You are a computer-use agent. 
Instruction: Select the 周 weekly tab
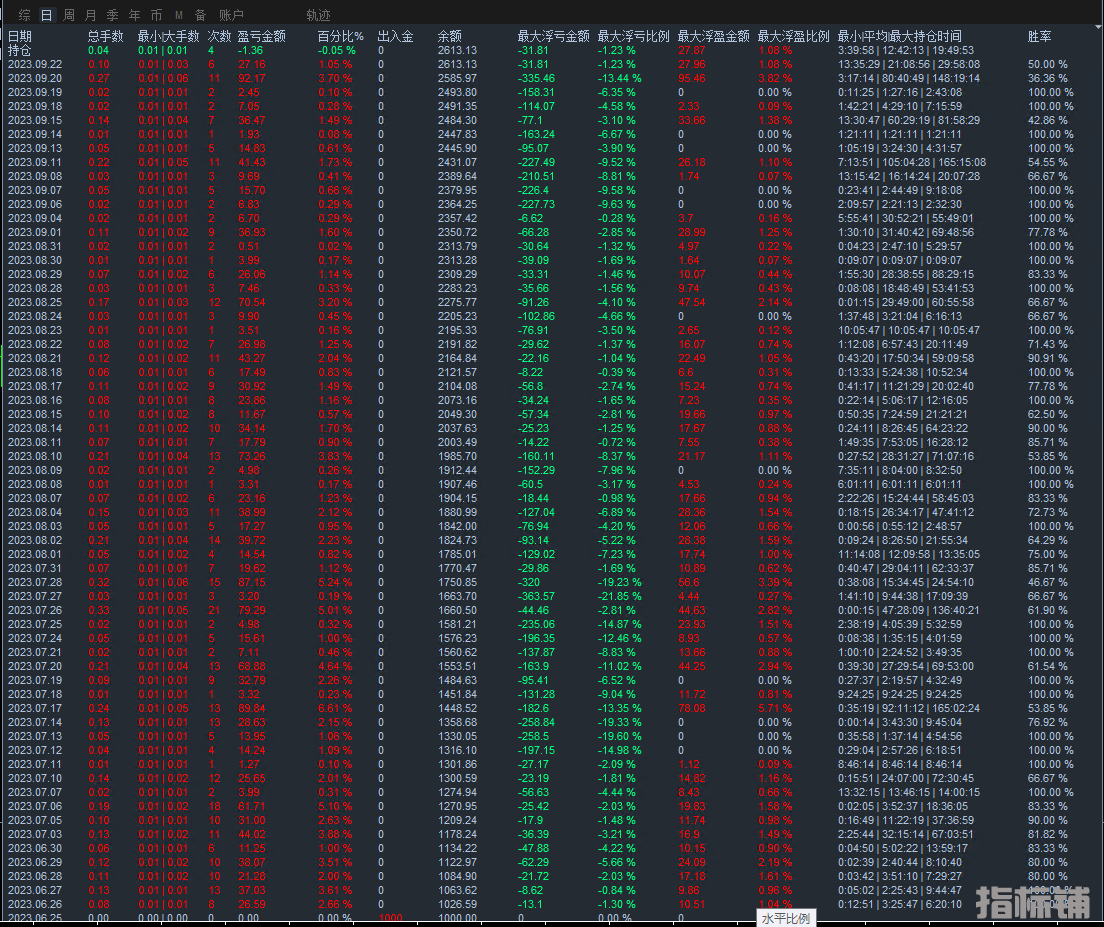coord(69,15)
